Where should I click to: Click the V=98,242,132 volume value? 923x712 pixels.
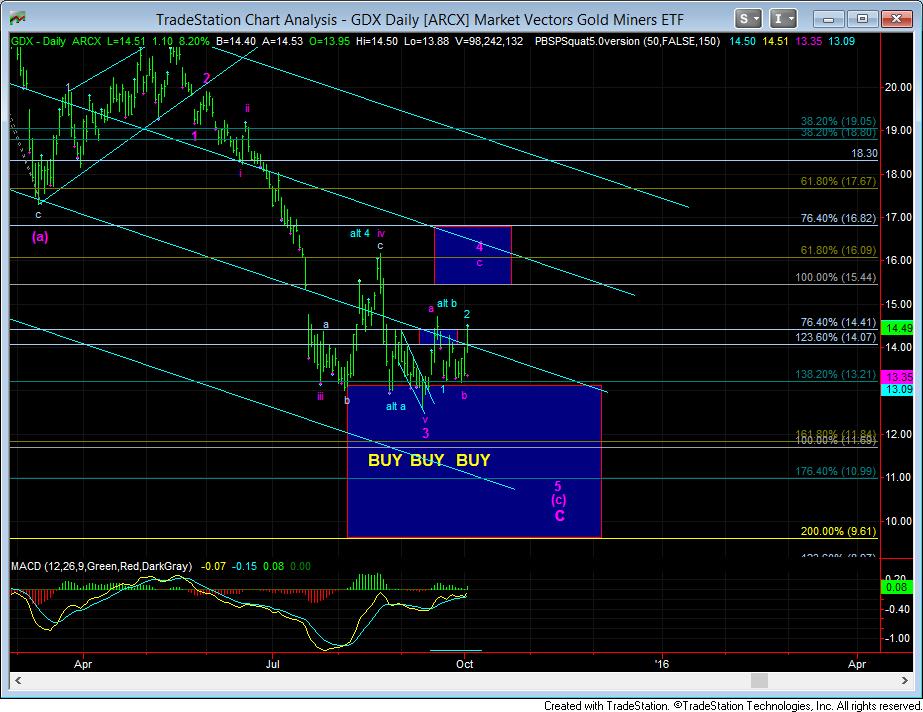(489, 41)
